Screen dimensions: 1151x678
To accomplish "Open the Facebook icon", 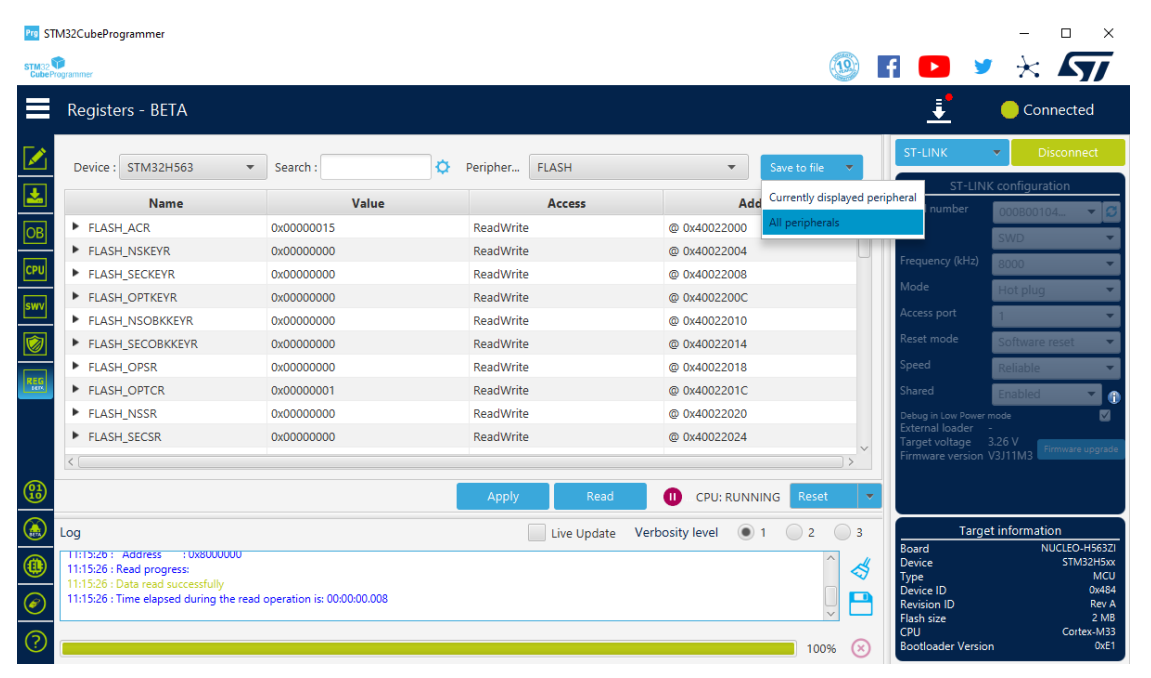I will coord(889,67).
